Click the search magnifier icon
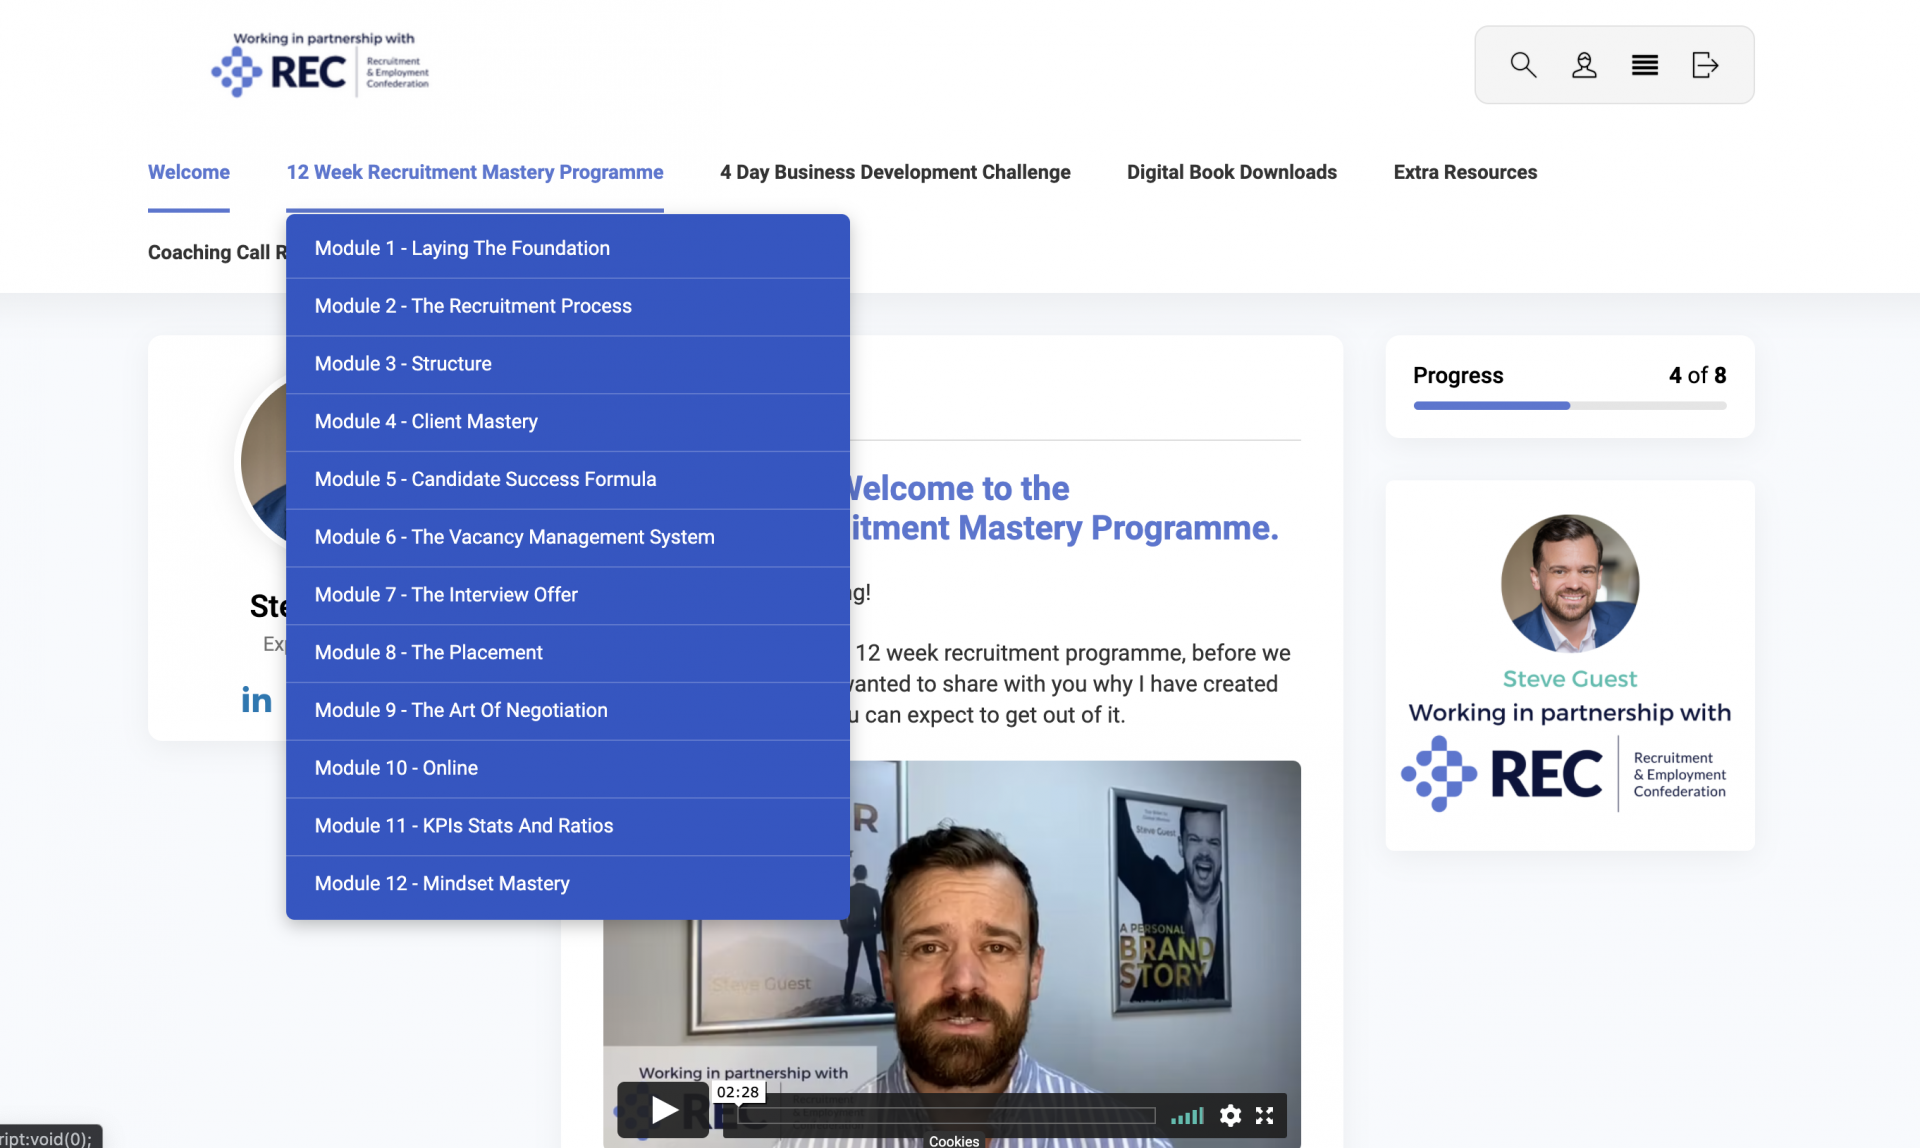Image resolution: width=1920 pixels, height=1148 pixels. point(1522,65)
